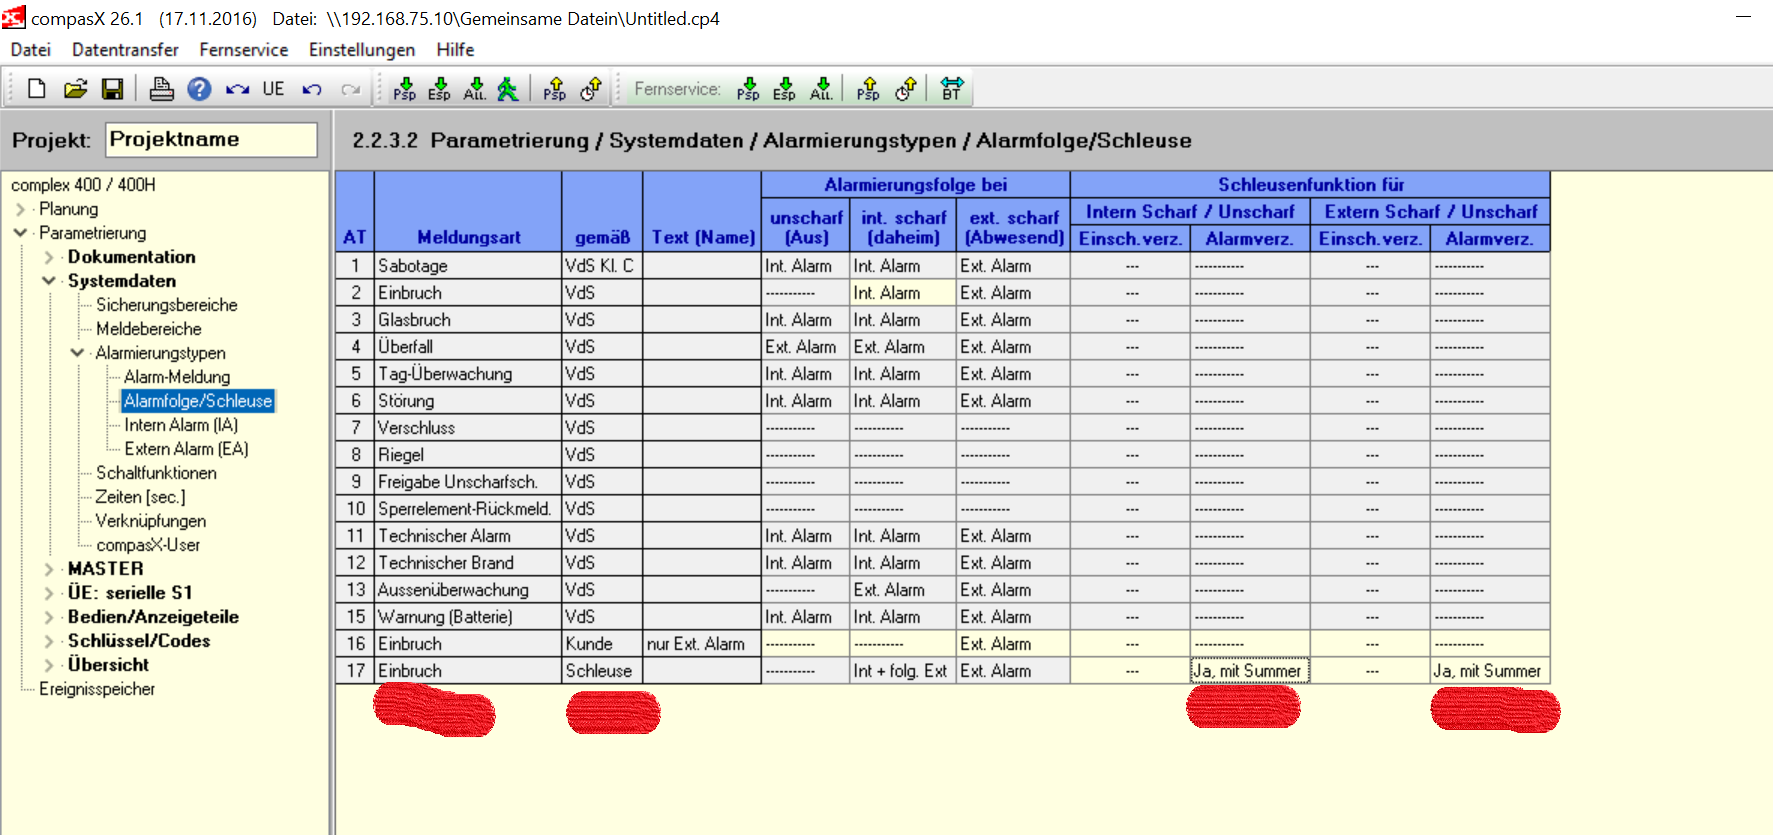Open the Datentransfer menu
The height and width of the screenshot is (835, 1773).
[x=125, y=50]
